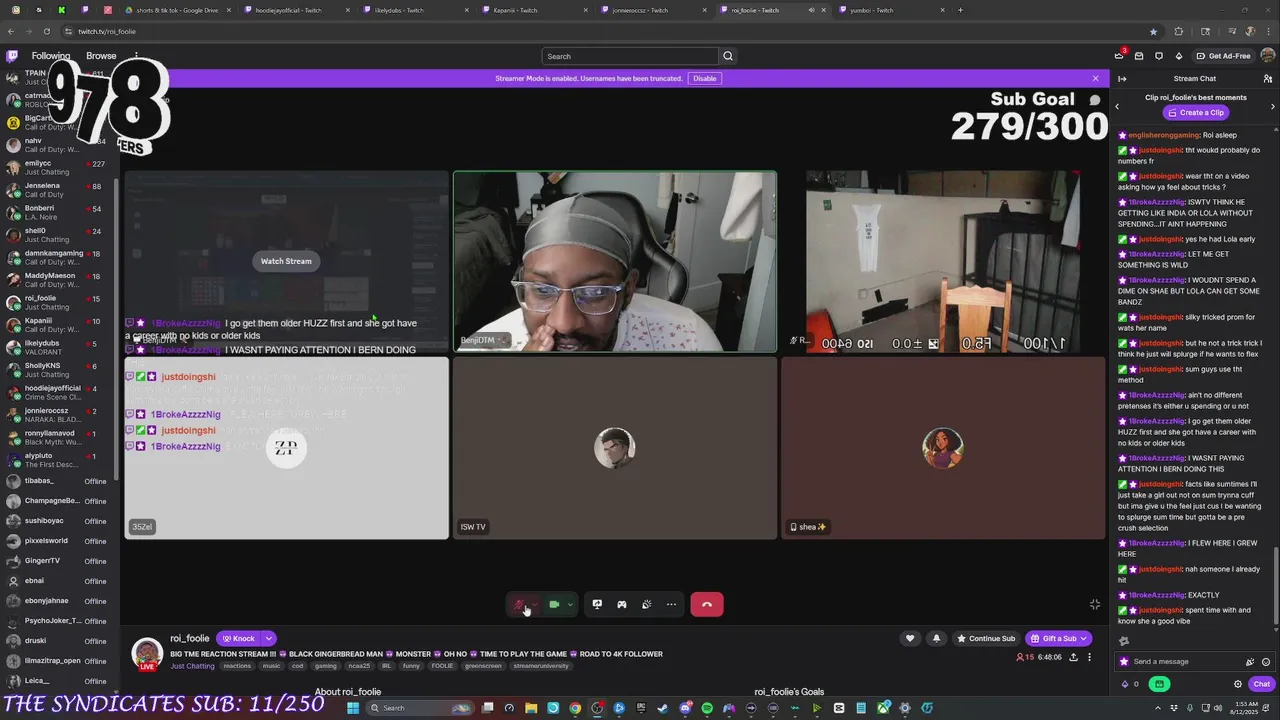Click the Twitch search field
Viewport: 1280px width, 720px height.
630,56
